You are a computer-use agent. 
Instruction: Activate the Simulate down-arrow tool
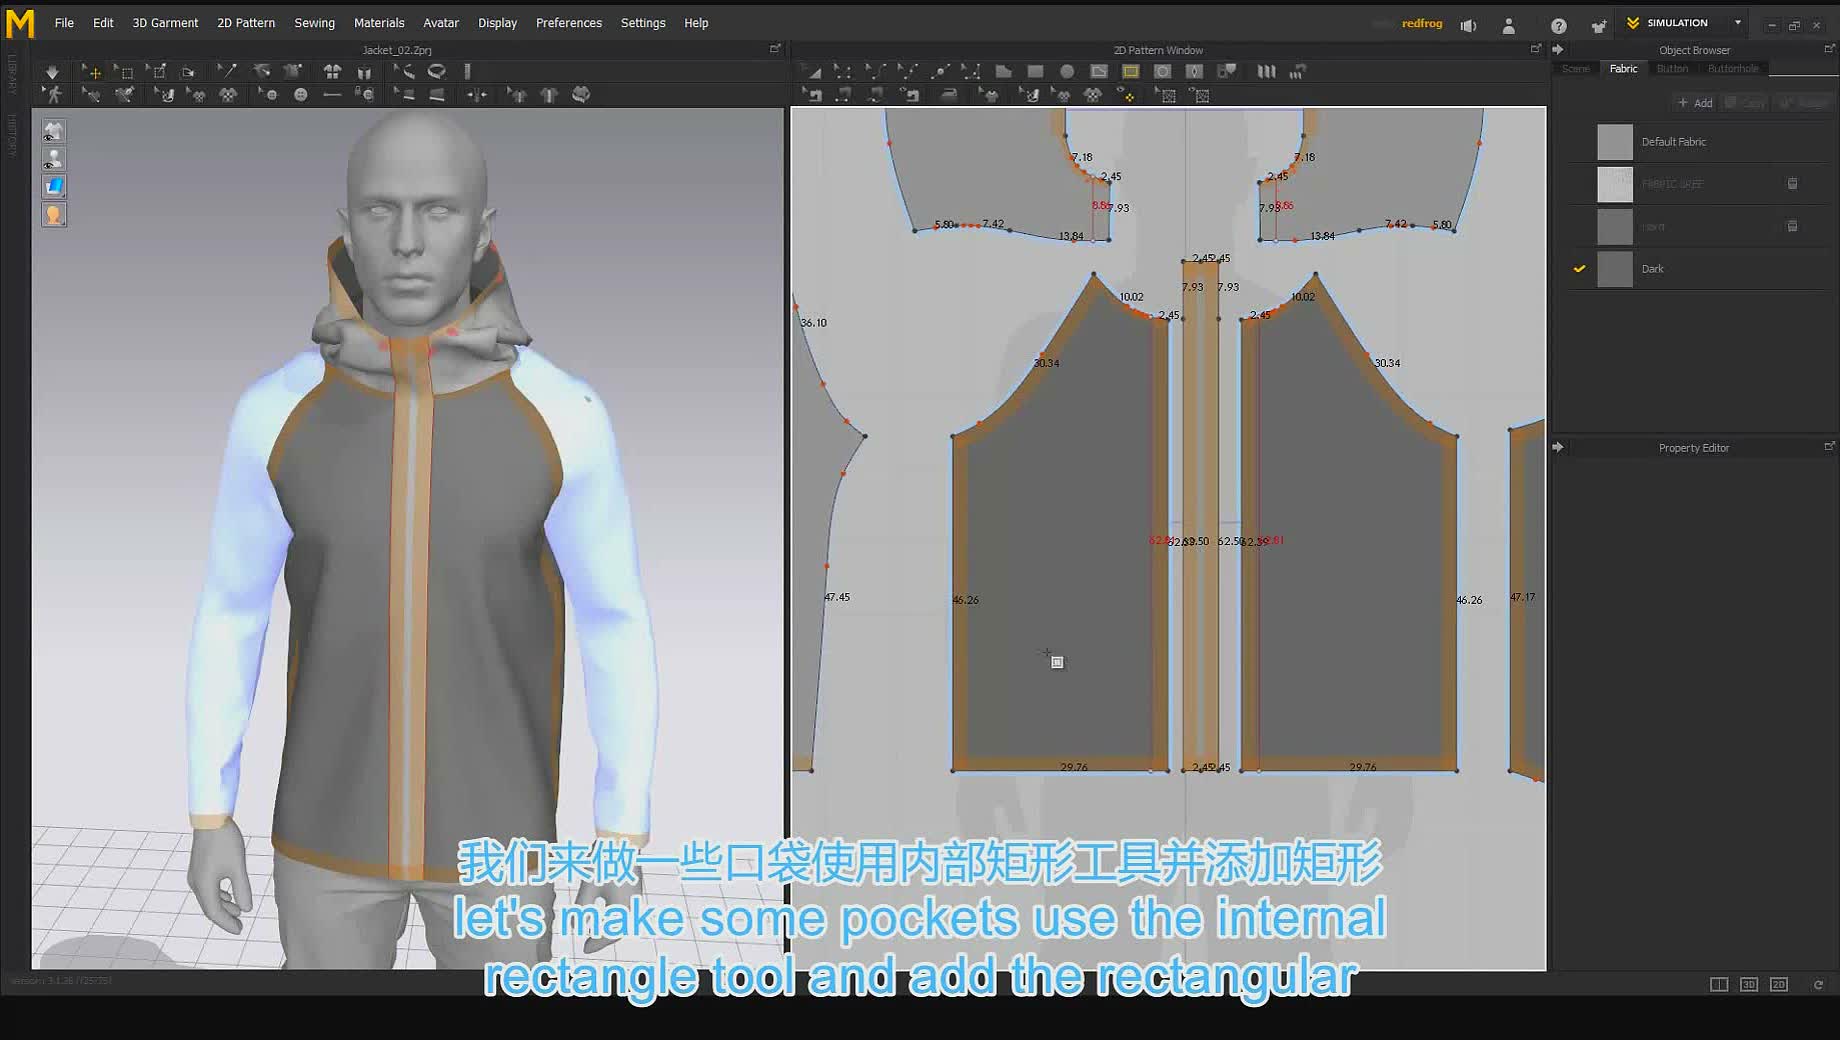tap(52, 72)
